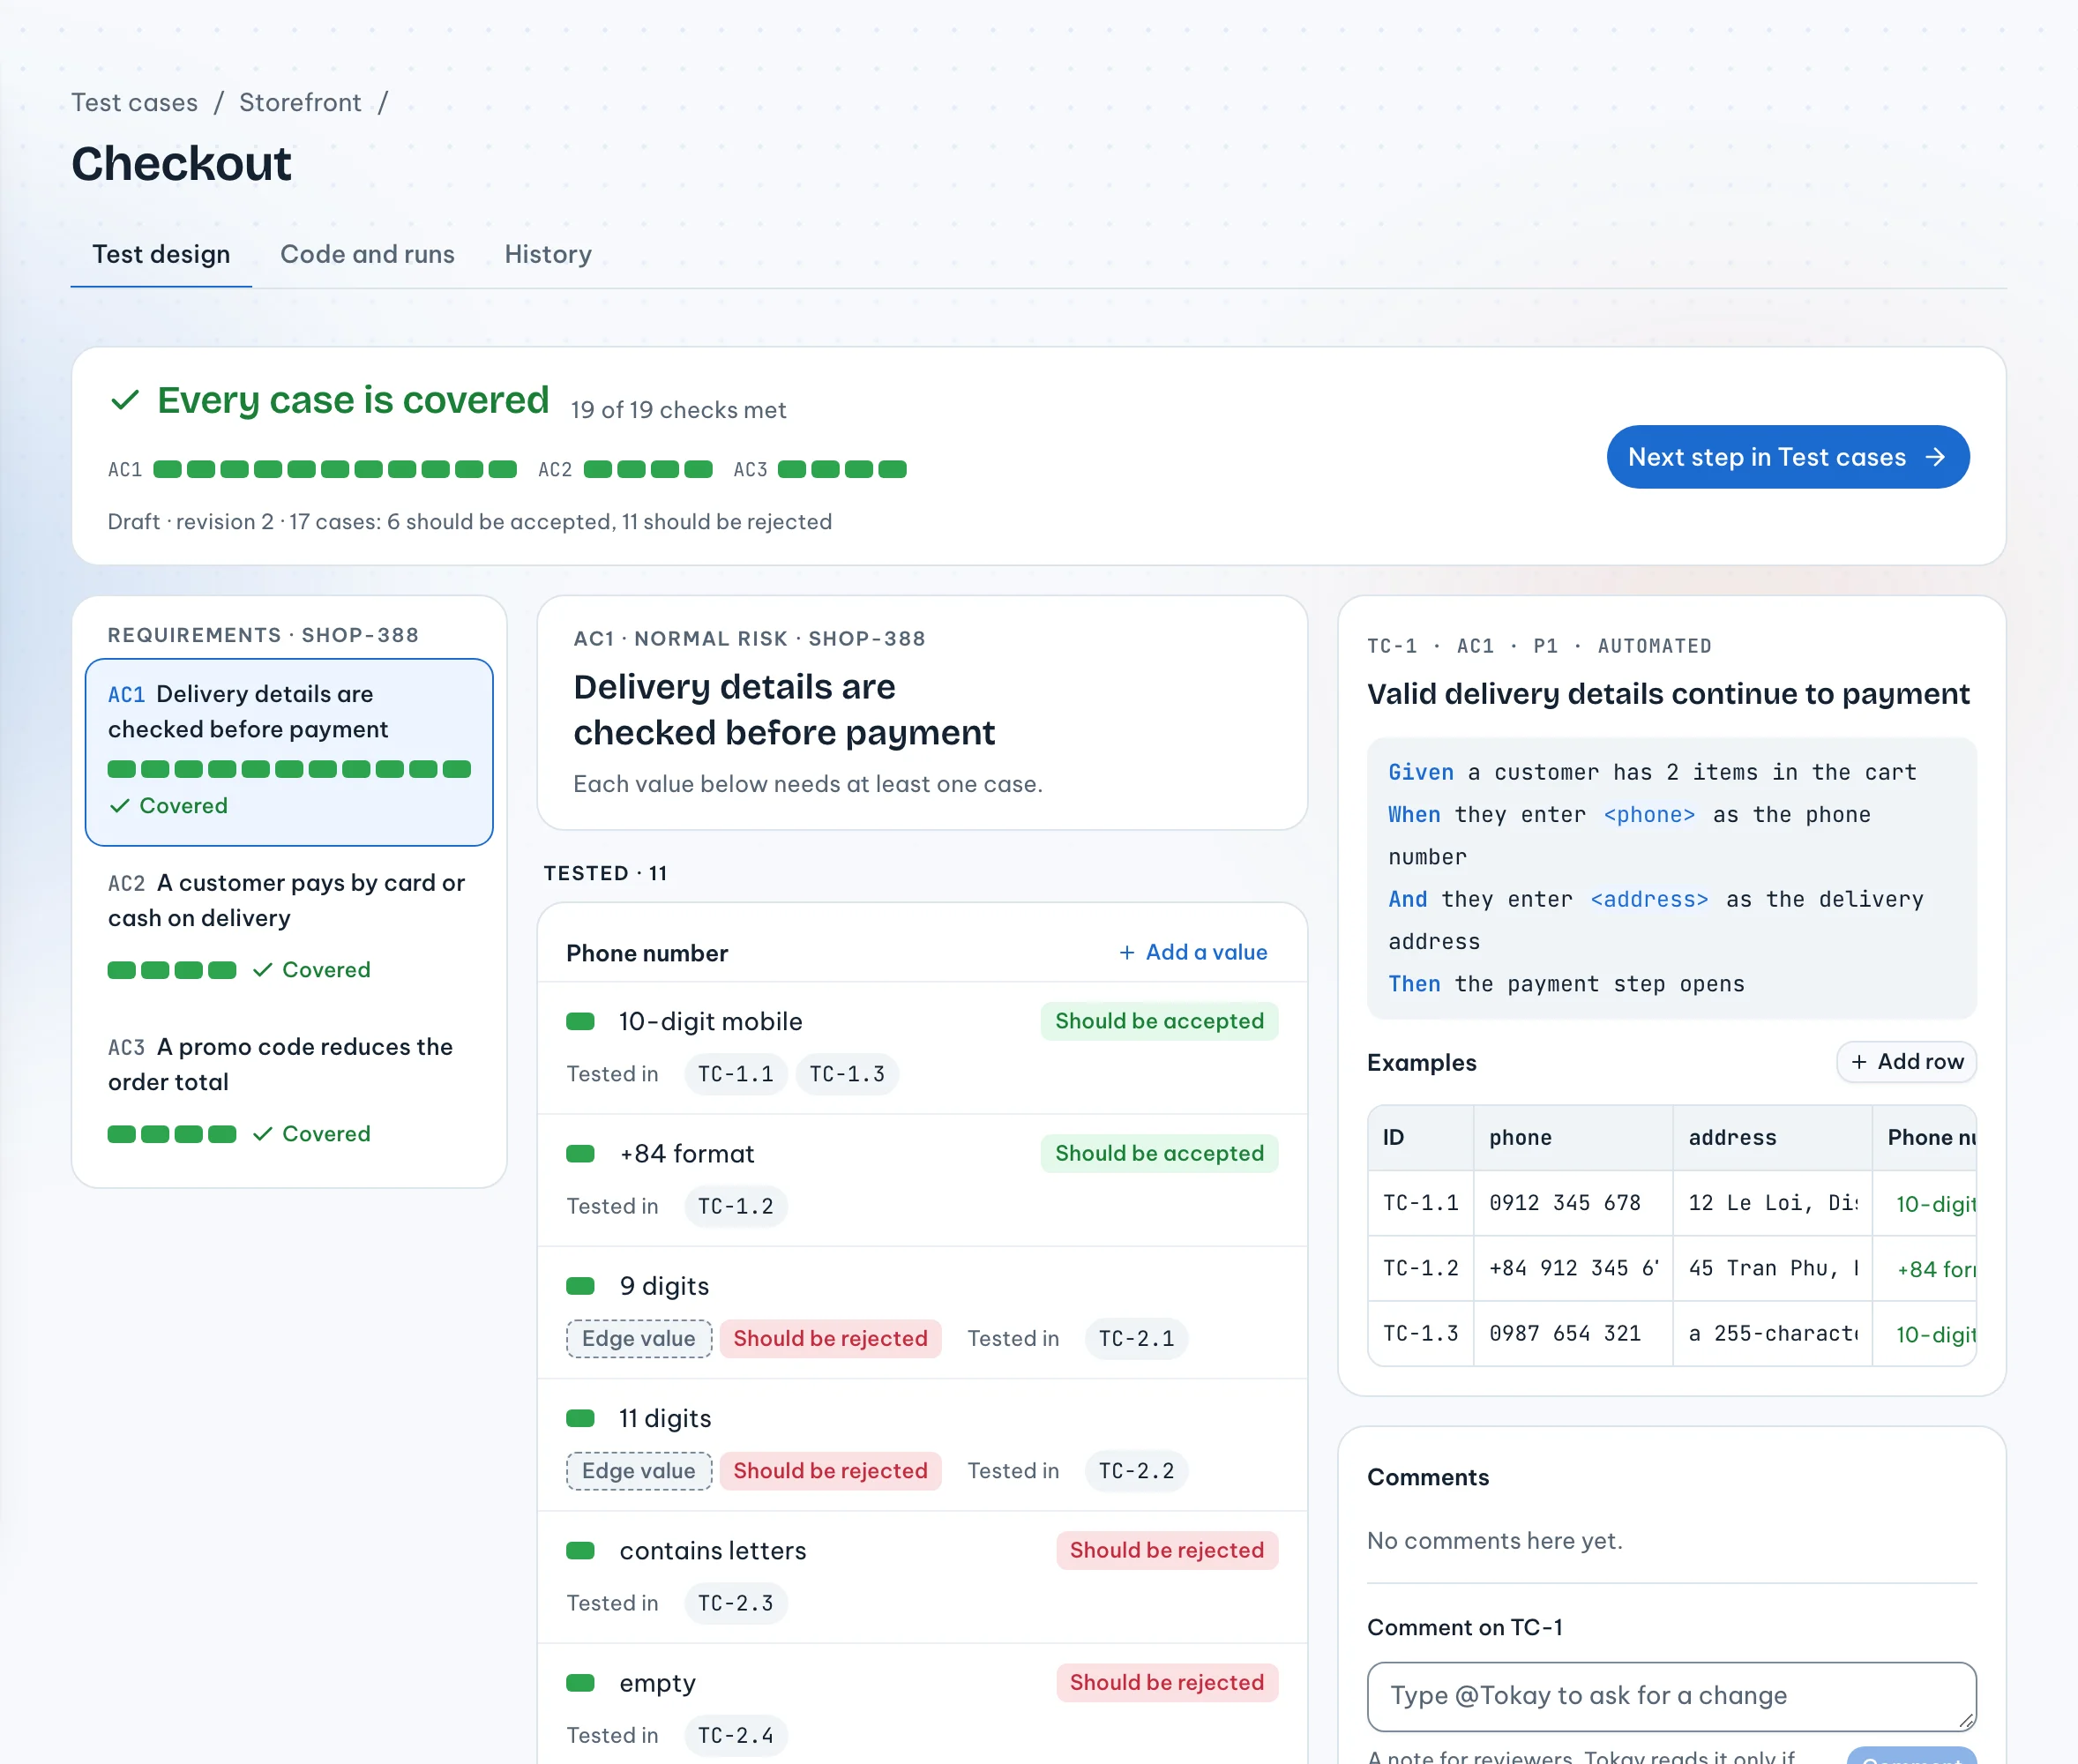The image size is (2078, 1764).
Task: Click plus icon on Add row button
Action: (1859, 1061)
